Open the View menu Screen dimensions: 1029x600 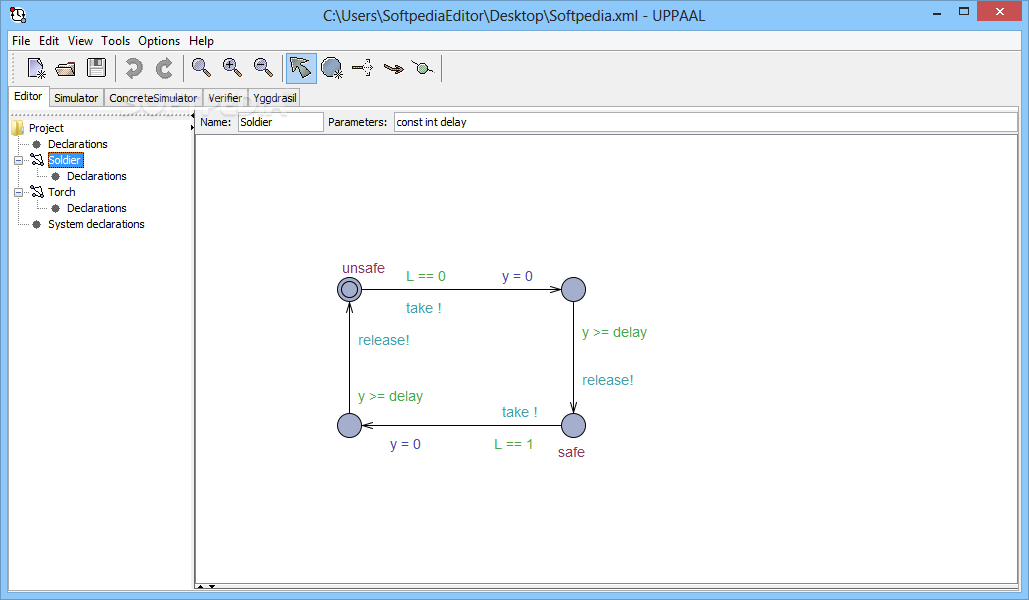click(x=80, y=41)
